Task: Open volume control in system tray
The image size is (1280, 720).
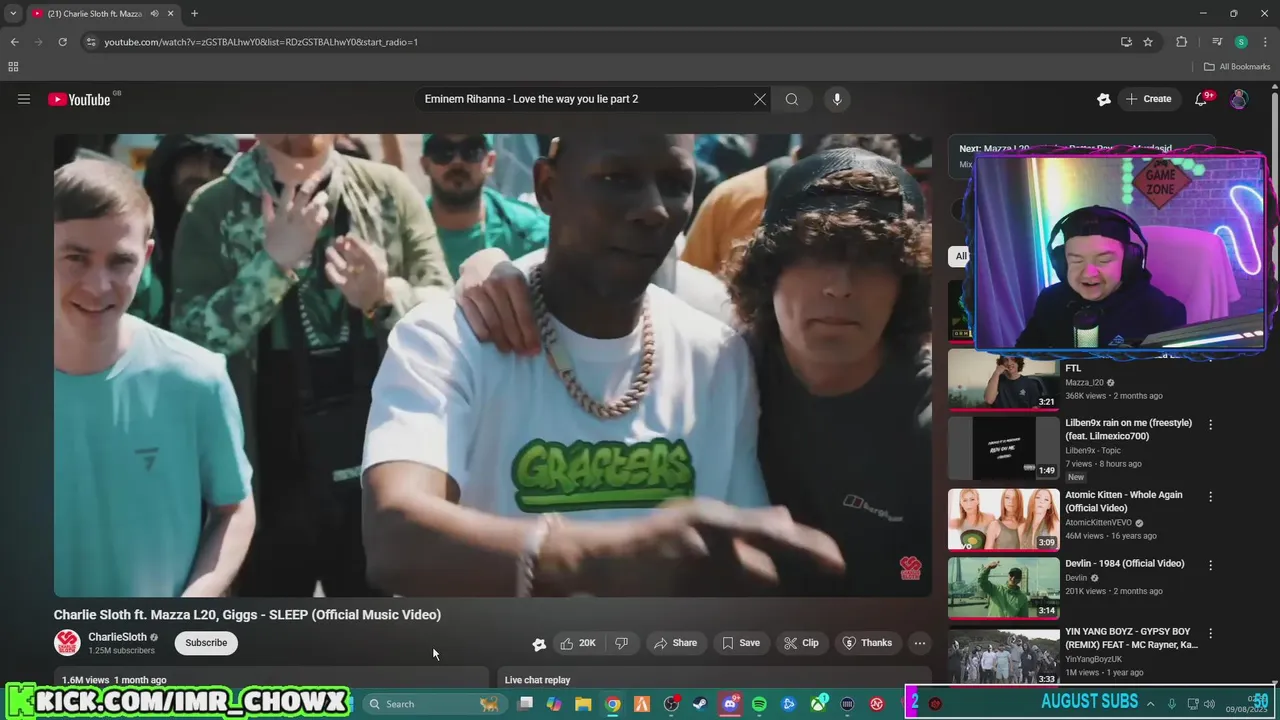Action: click(x=1209, y=704)
